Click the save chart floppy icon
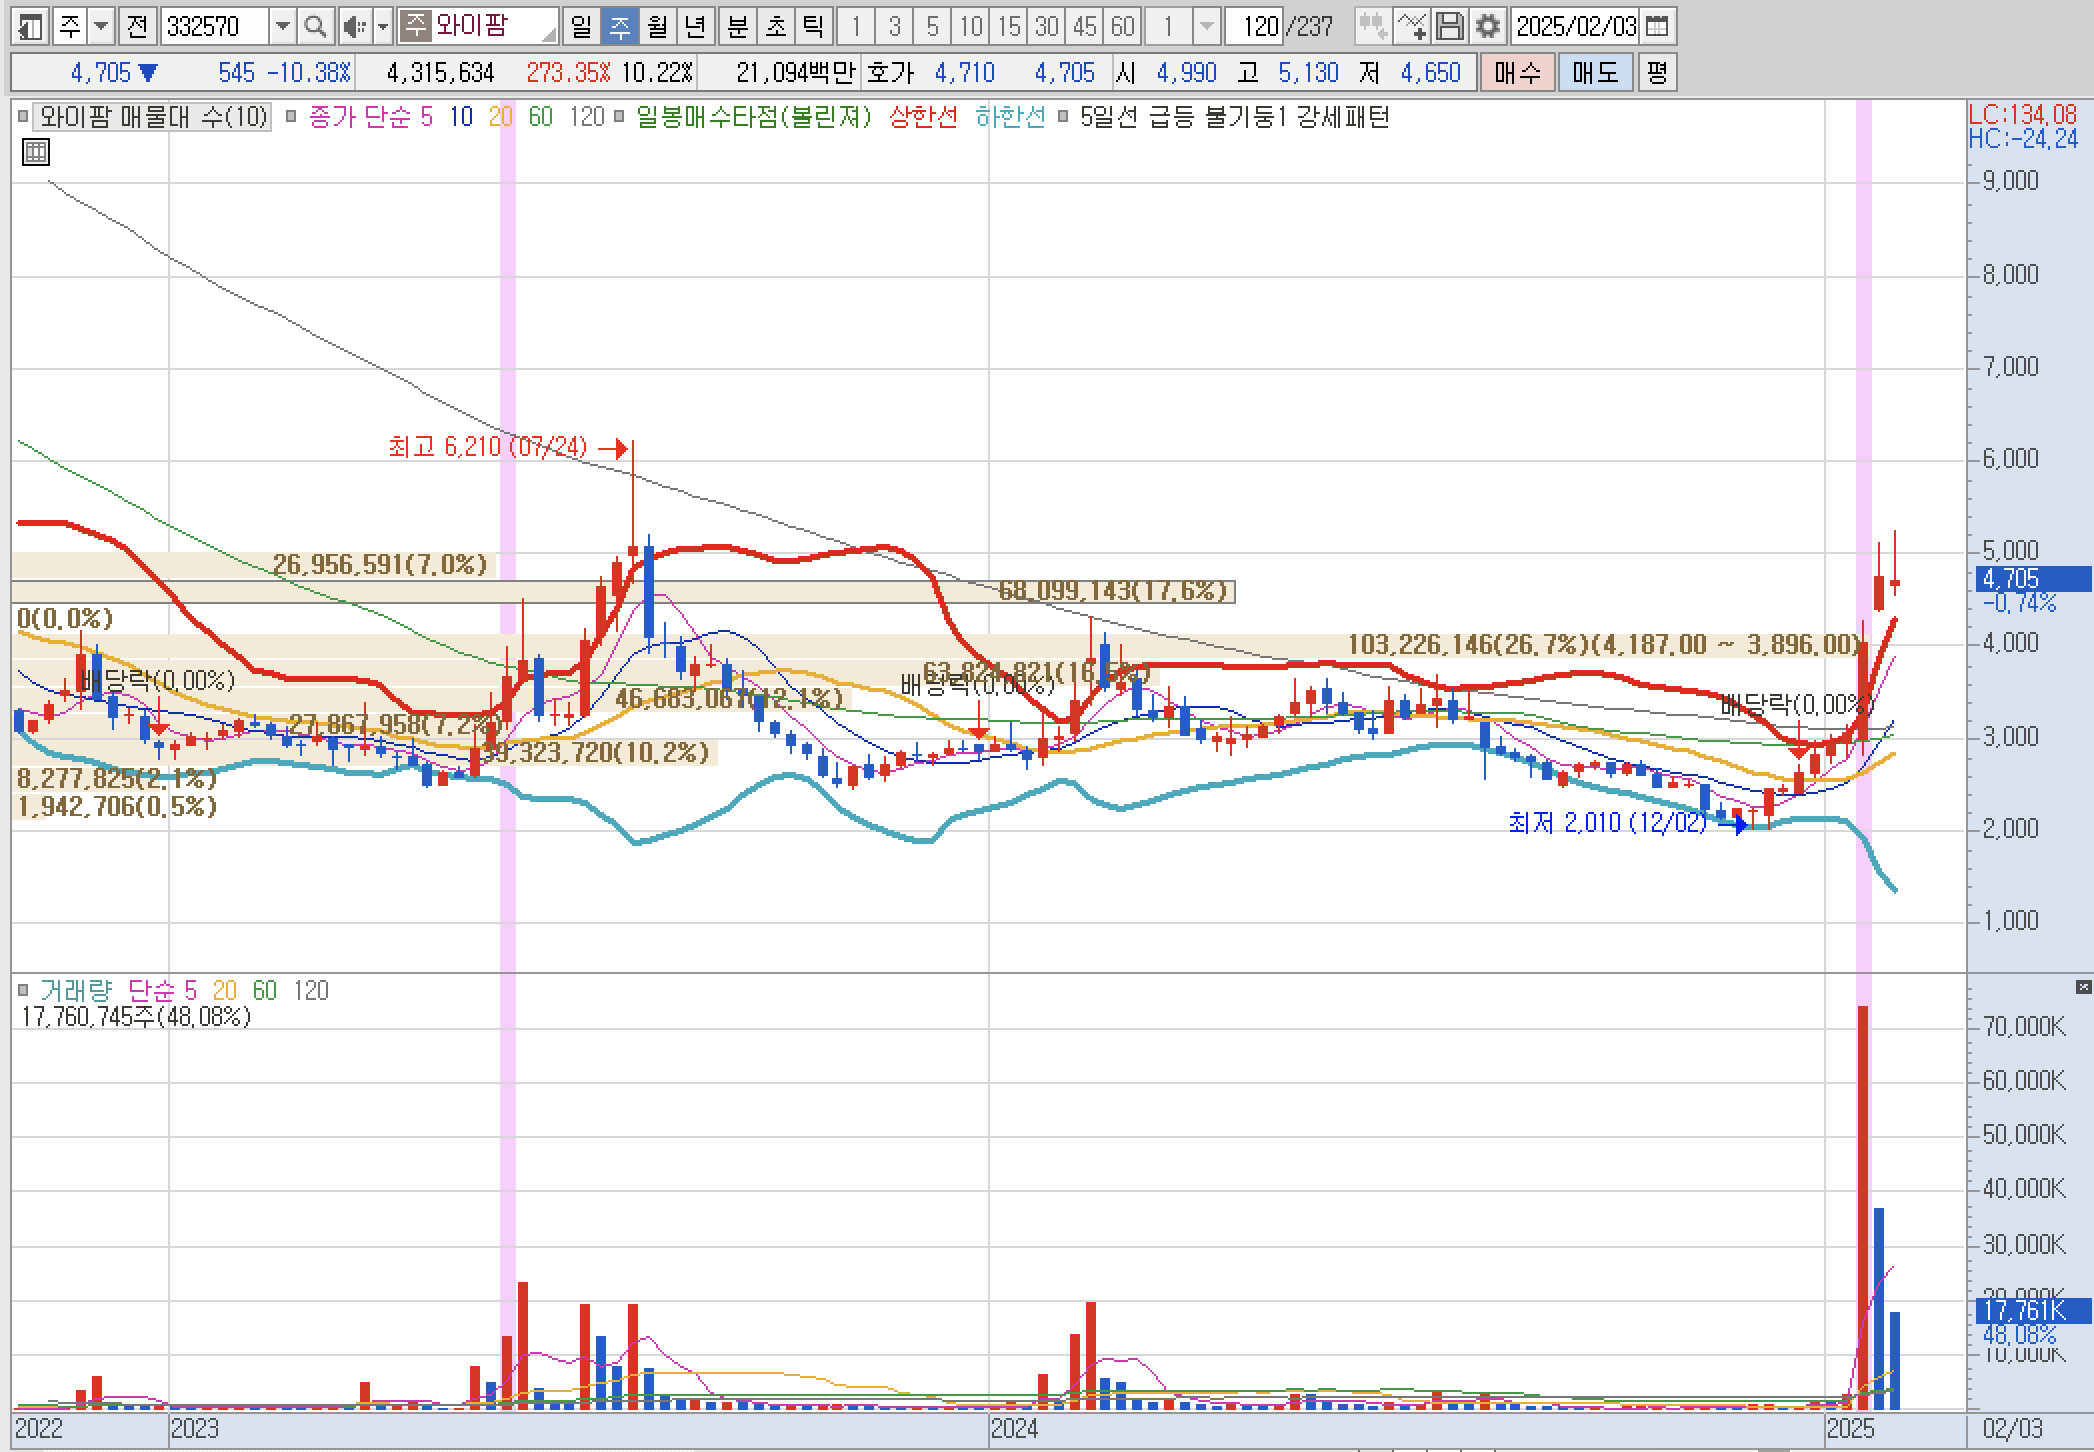Viewport: 2094px width, 1452px height. 1449,26
